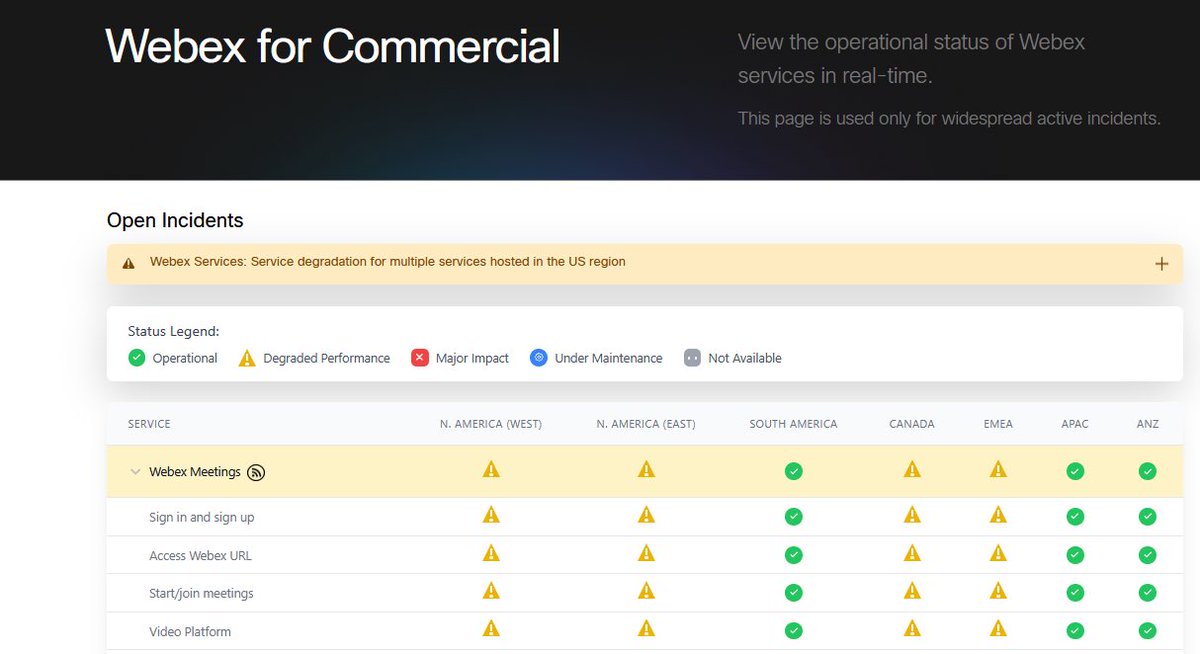Click the Webex Services degradation incident banner text

pos(388,262)
